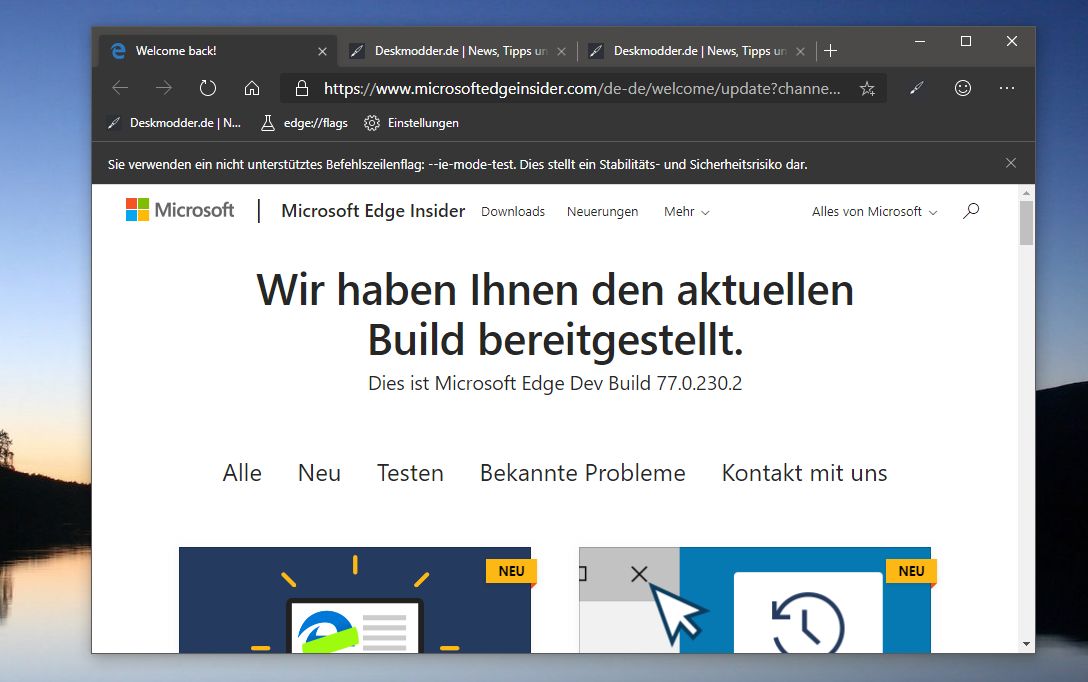Viewport: 1088px width, 682px height.
Task: Click the address bar URL field
Action: click(x=581, y=88)
